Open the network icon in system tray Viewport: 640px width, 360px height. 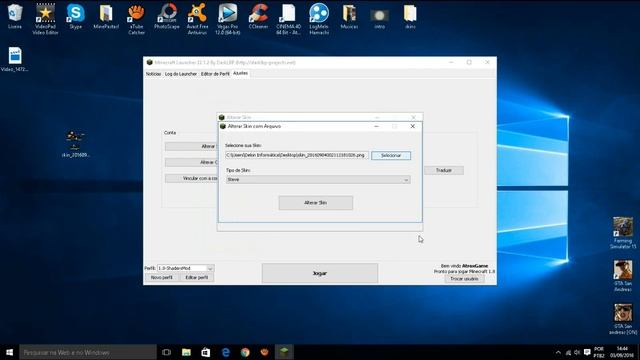point(568,352)
